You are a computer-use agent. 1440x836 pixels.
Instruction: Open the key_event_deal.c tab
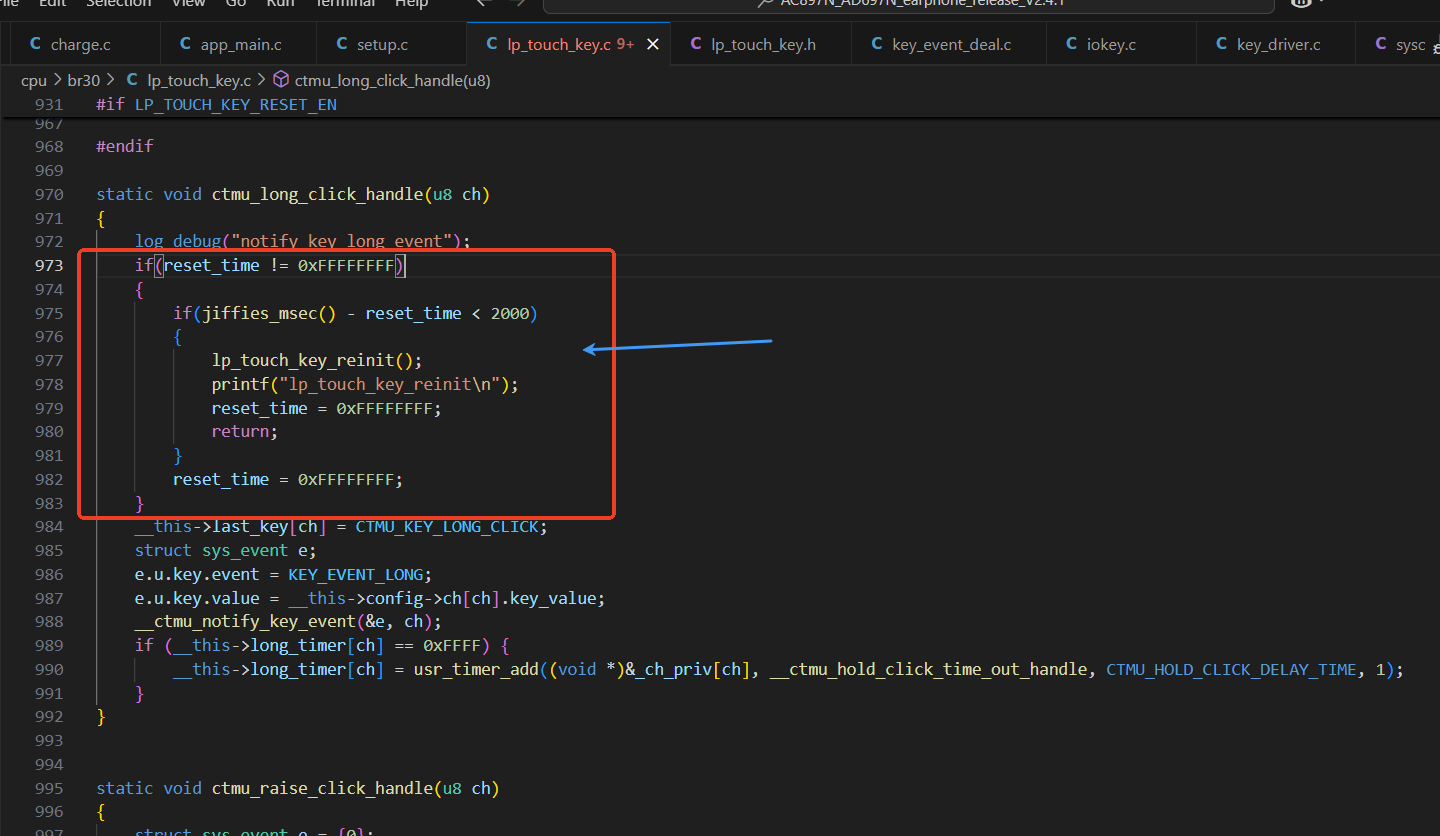point(949,44)
